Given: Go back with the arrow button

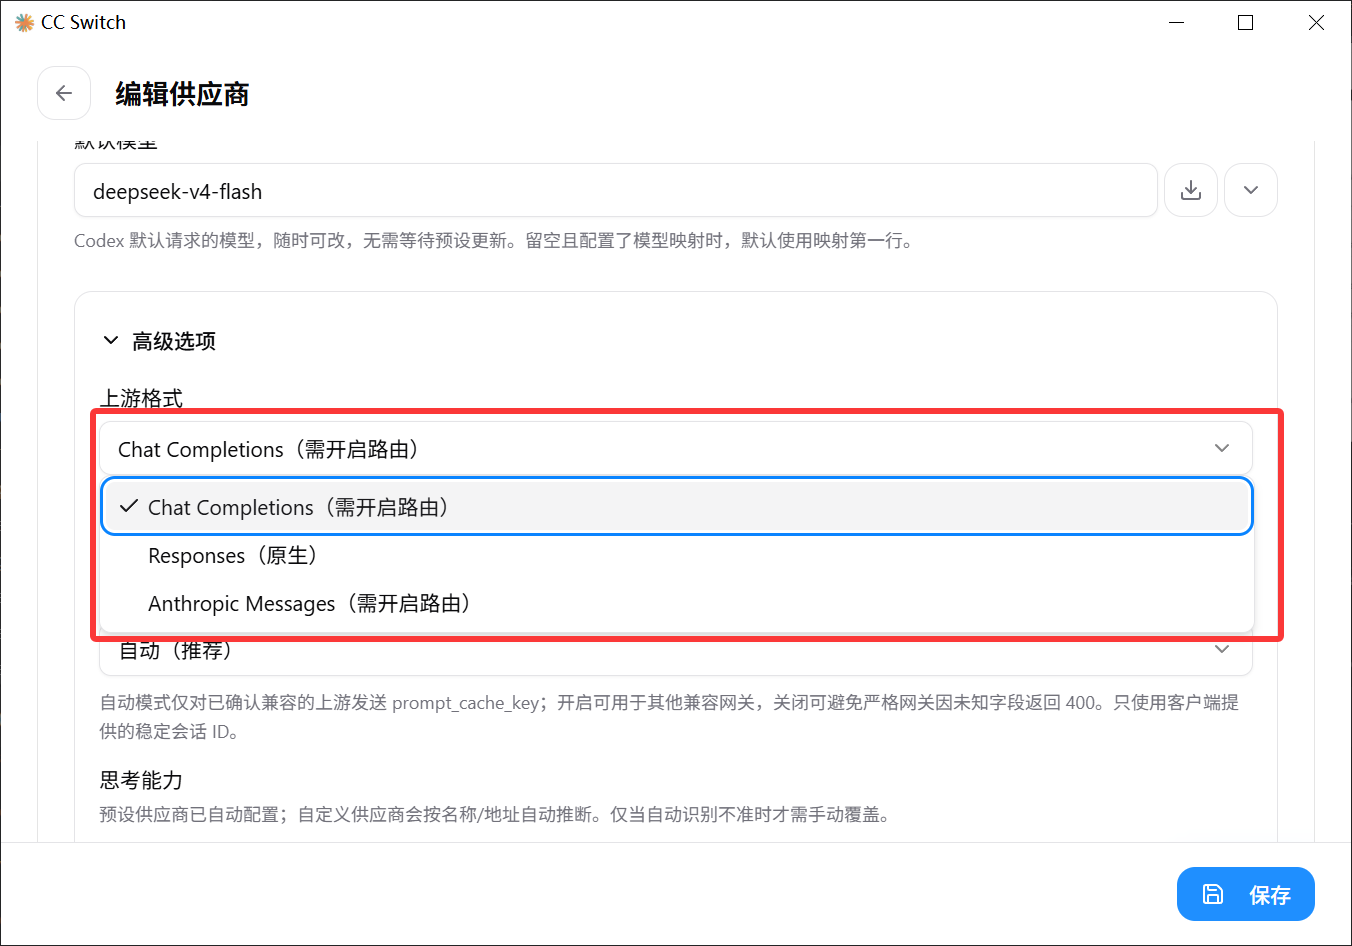Looking at the screenshot, I should point(64,93).
